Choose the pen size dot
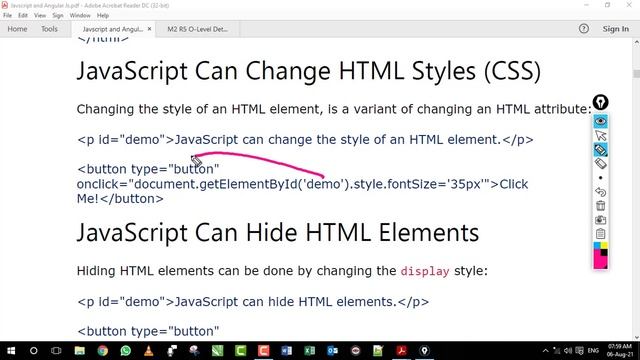 tap(600, 178)
